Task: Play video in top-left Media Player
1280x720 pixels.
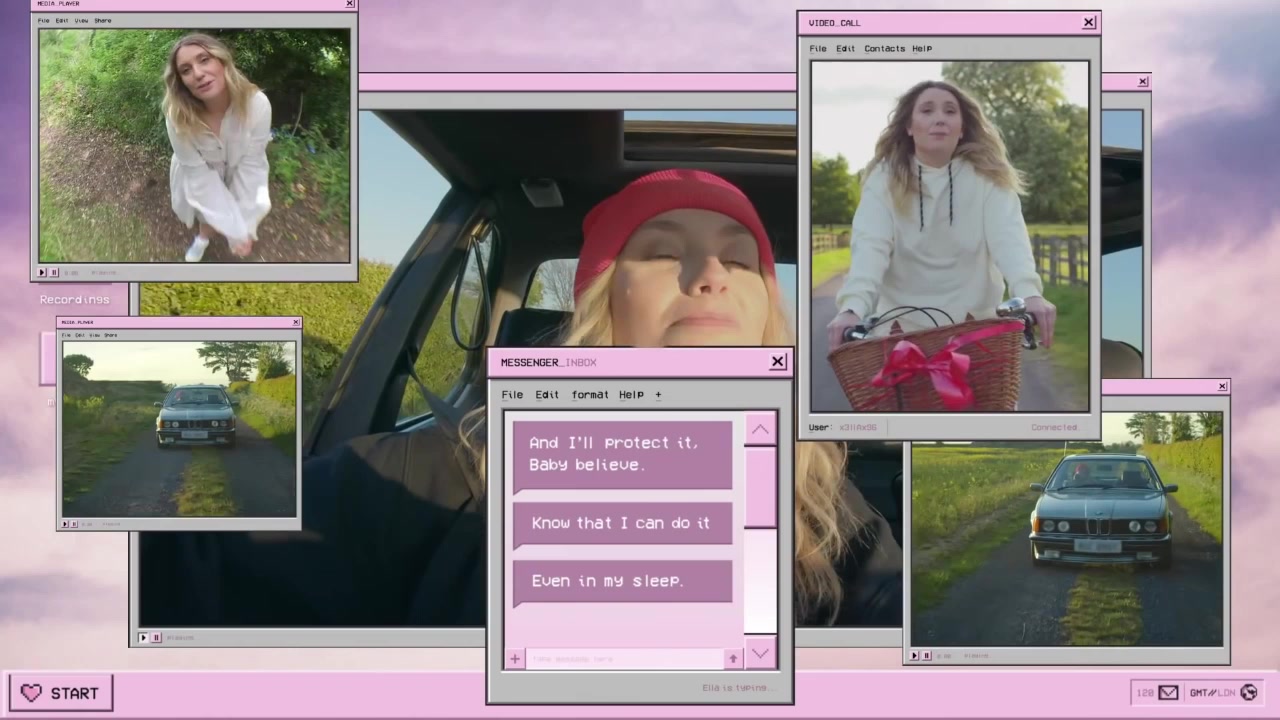Action: (x=43, y=272)
